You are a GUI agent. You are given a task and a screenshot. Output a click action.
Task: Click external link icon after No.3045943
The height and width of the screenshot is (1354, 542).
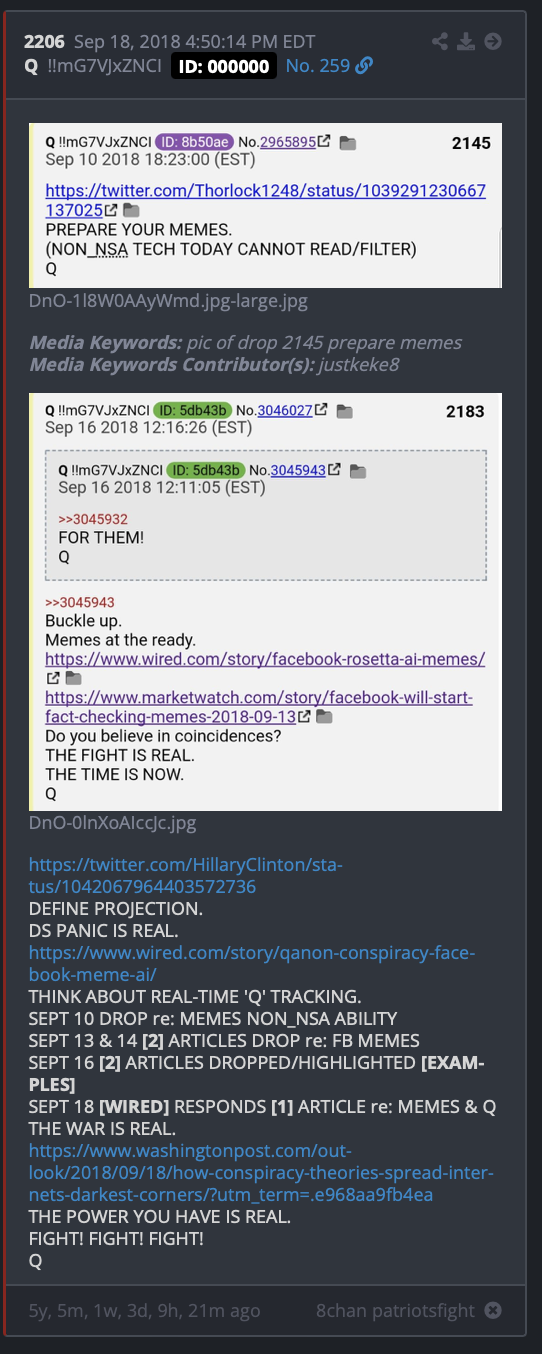click(335, 470)
